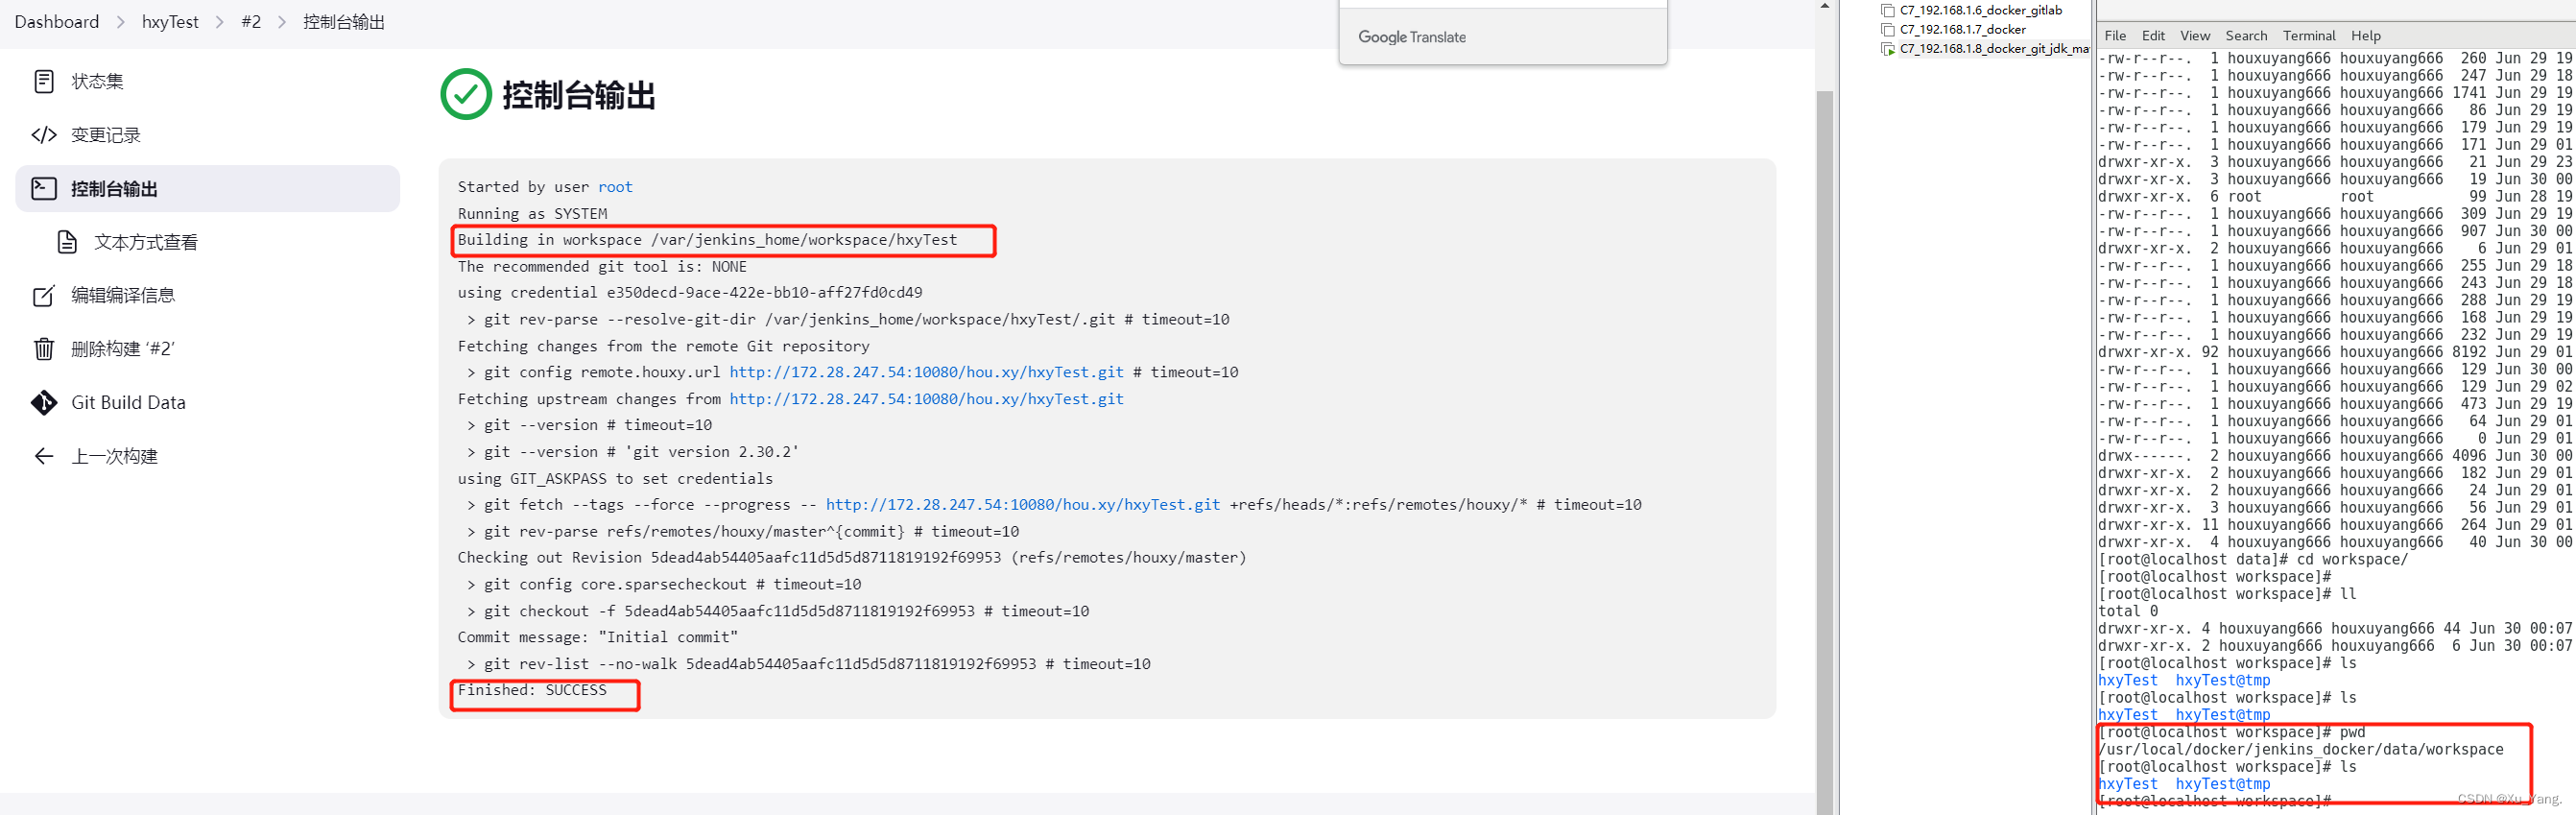
Task: Go to 上一次构建 previous build
Action: (x=208, y=456)
